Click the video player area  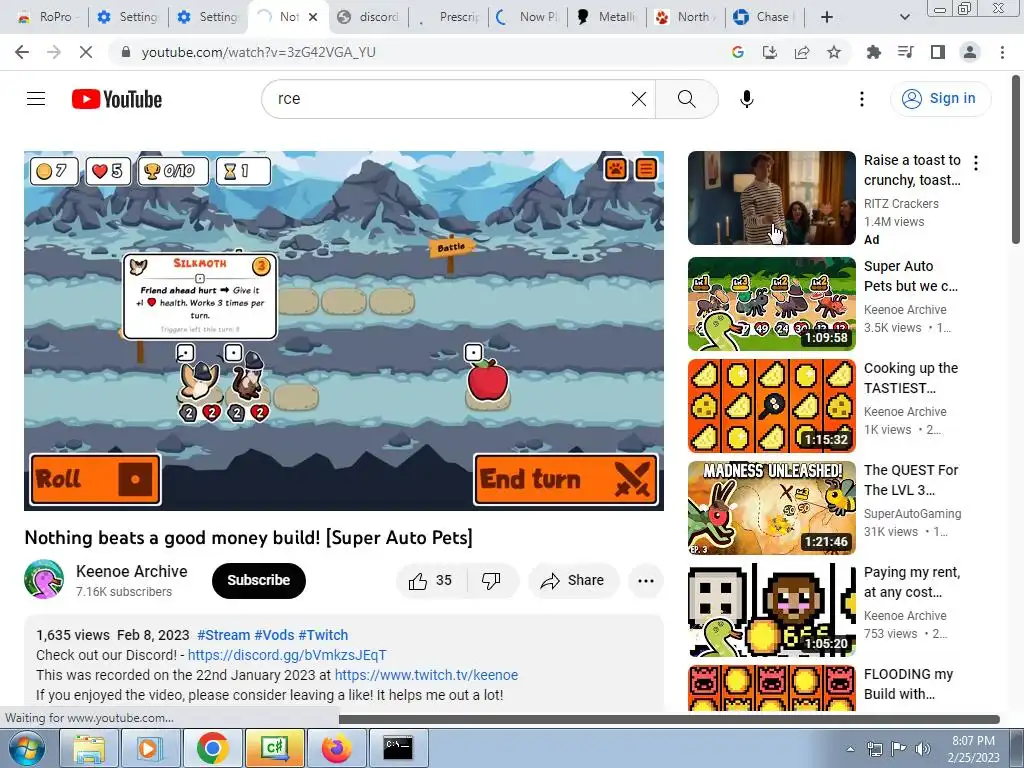point(344,331)
